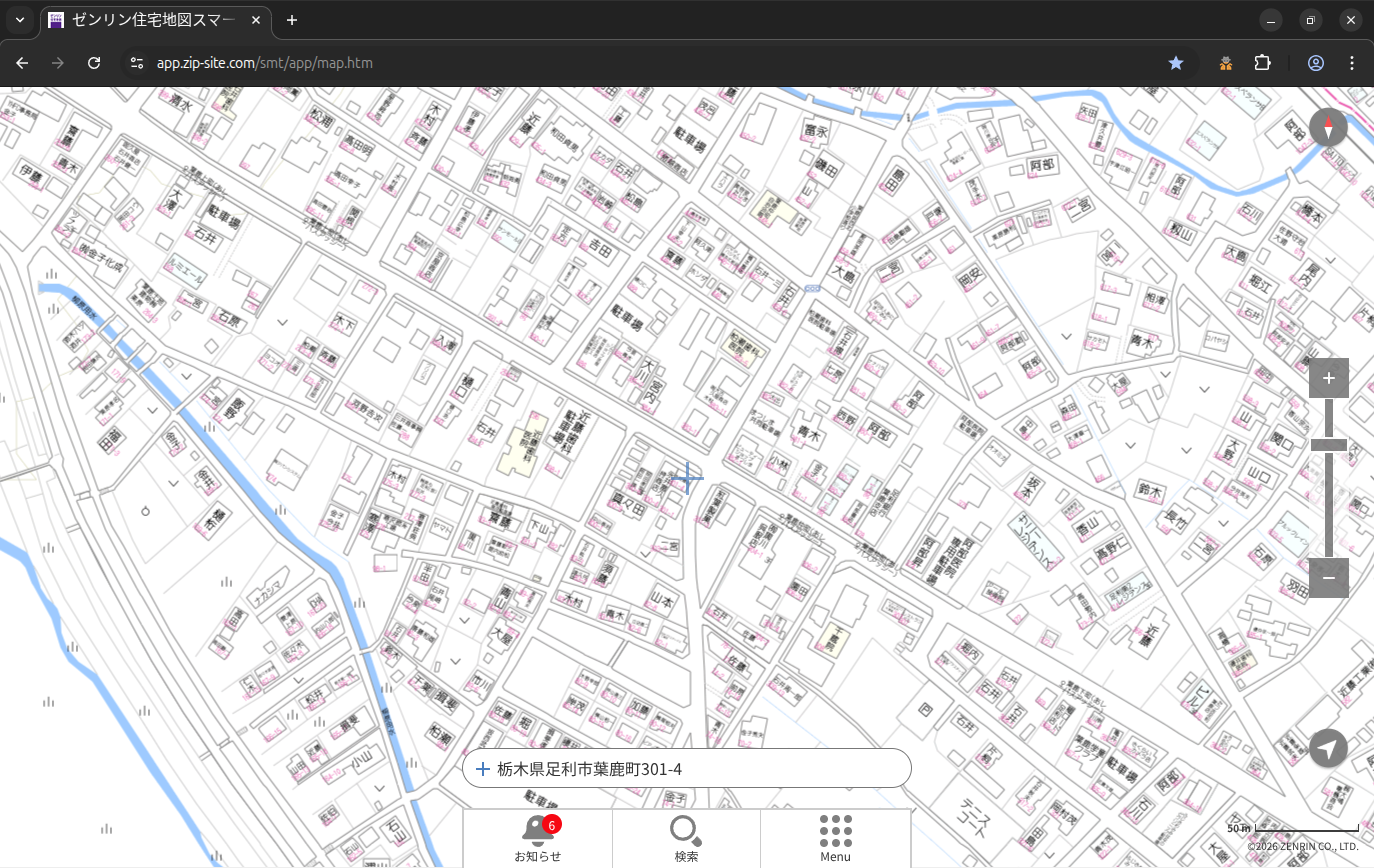Screen dimensions: 1374x868
Task: Open the browser profile account menu
Action: tap(1316, 63)
